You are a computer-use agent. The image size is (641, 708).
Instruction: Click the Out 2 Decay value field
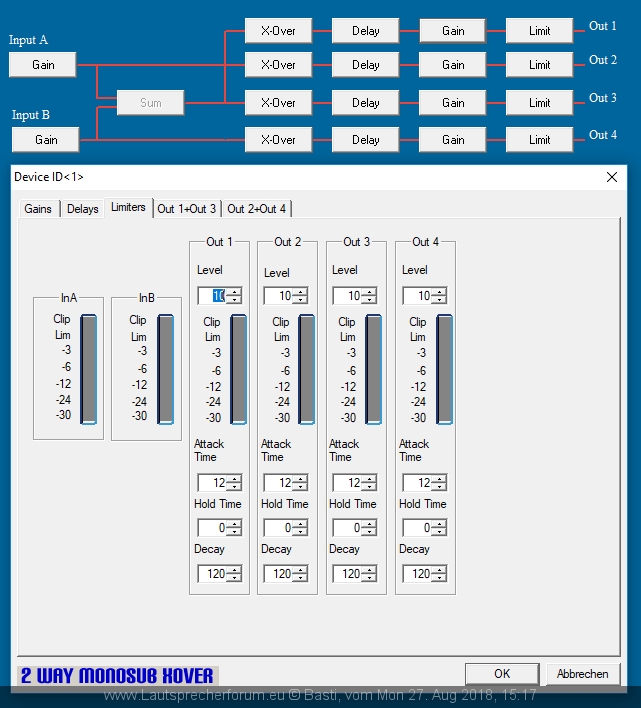tap(279, 574)
